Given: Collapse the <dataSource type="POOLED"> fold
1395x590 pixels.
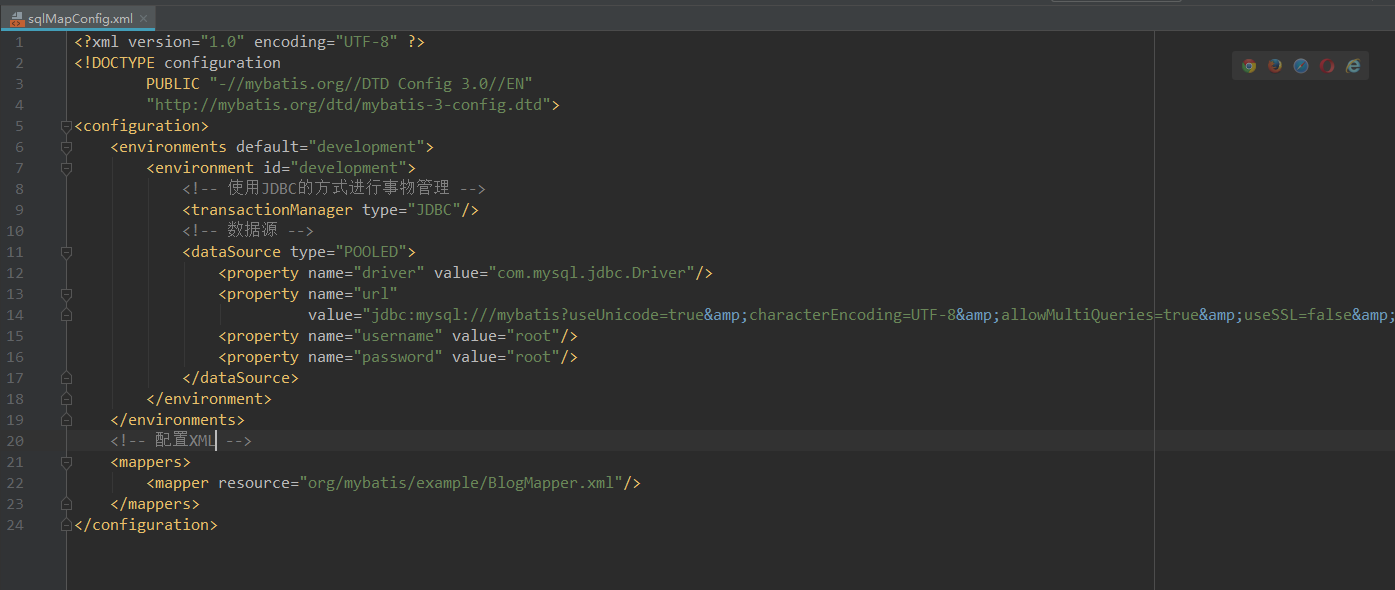Looking at the screenshot, I should click(x=66, y=252).
